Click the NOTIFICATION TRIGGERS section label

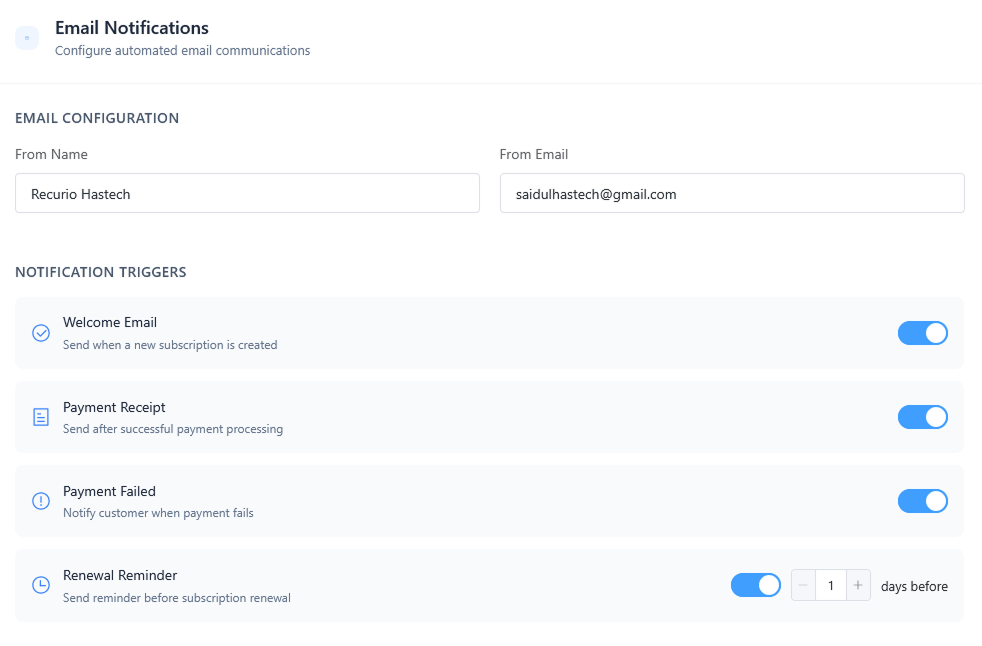[101, 272]
